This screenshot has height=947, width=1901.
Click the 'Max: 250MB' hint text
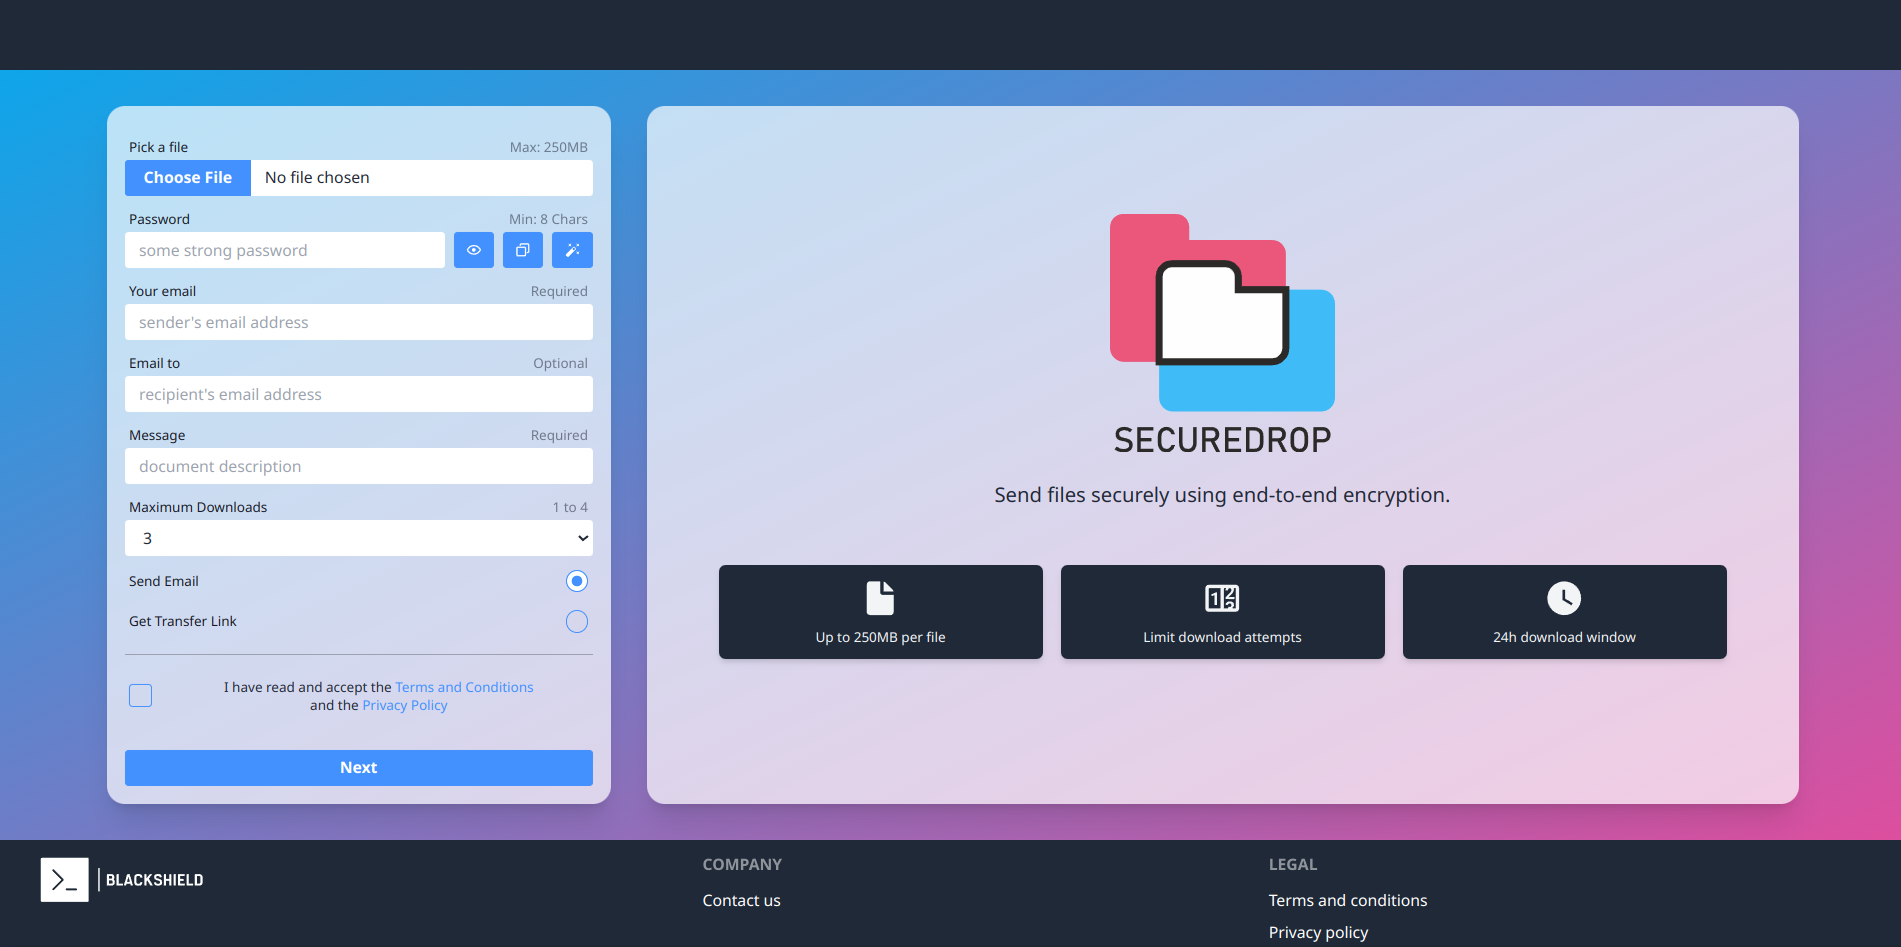[549, 147]
